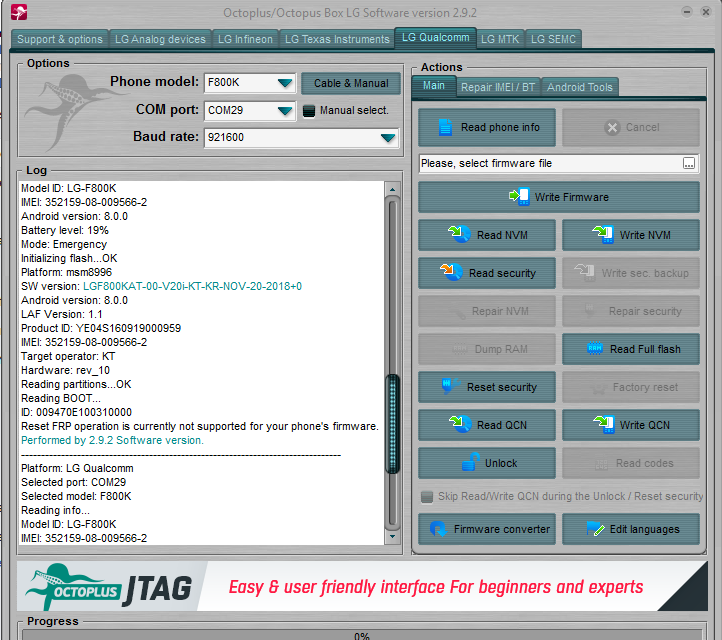Switch to LG SEMC tab

click(x=553, y=39)
